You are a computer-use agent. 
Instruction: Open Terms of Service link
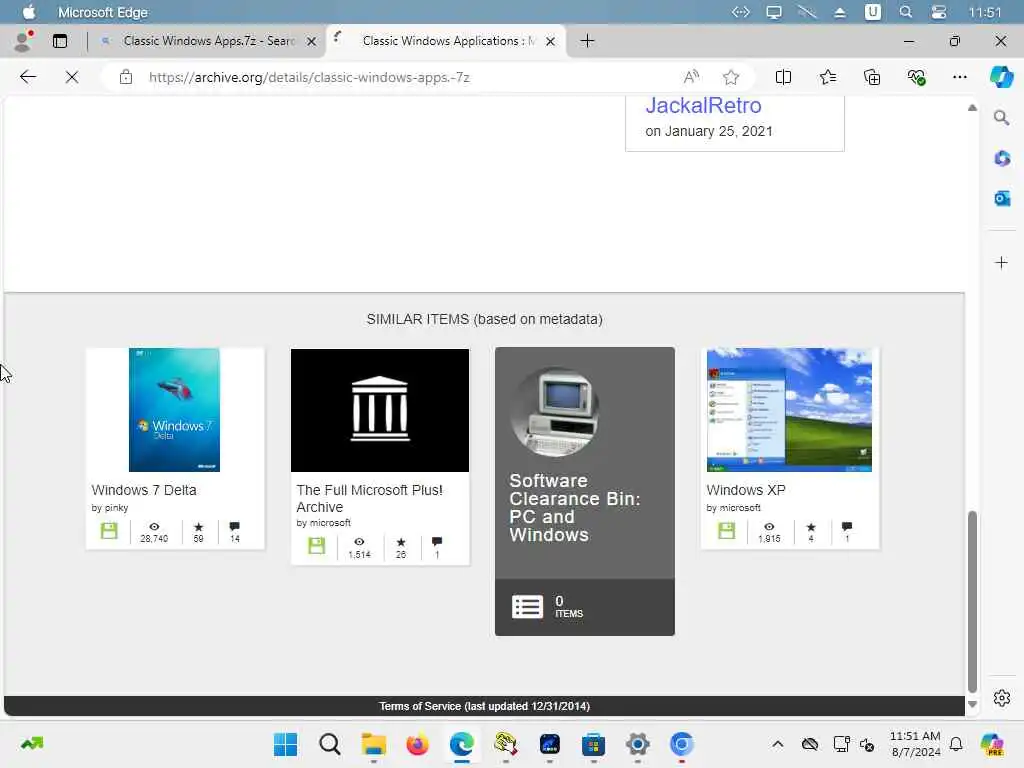(x=485, y=706)
